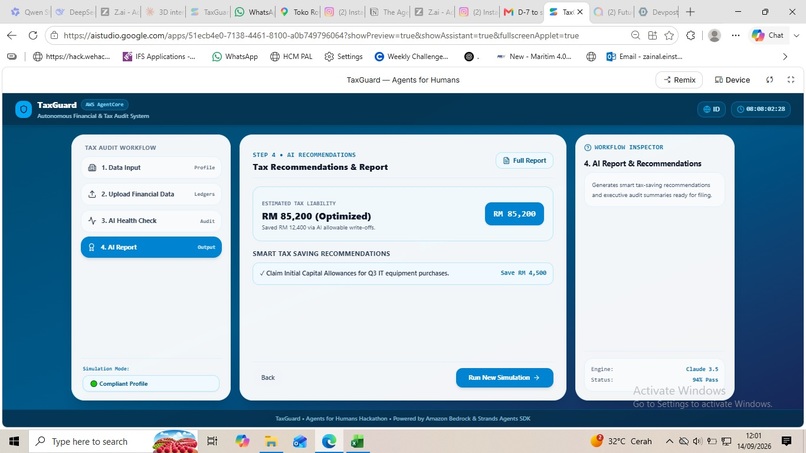Show hidden system tray icons

tap(669, 441)
